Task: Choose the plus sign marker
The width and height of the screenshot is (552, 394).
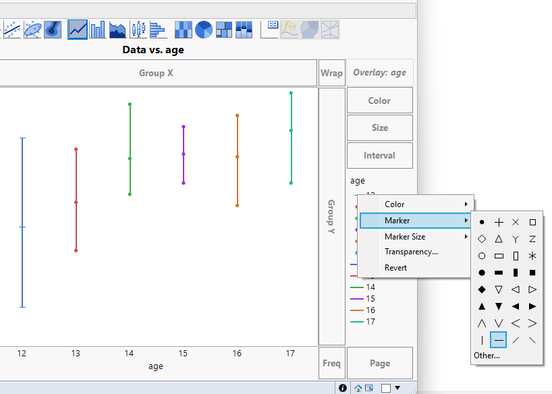Action: pyautogui.click(x=498, y=222)
